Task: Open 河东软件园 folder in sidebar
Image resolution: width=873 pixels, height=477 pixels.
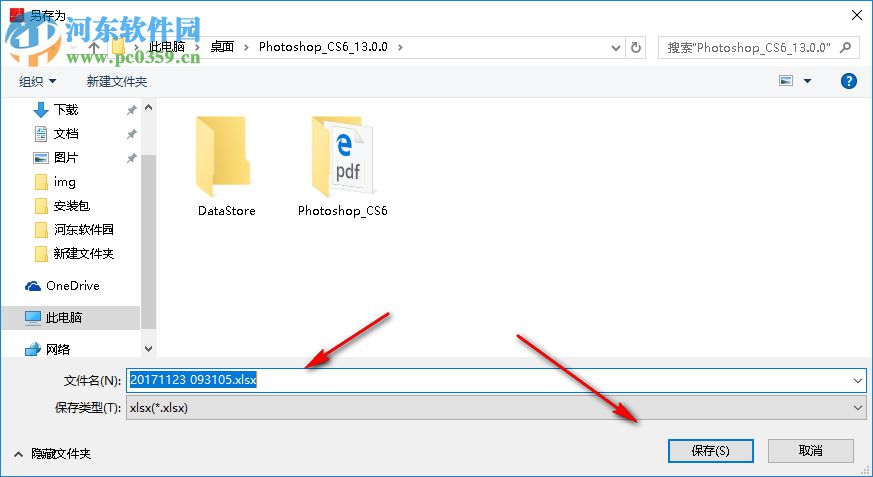Action: pos(74,229)
